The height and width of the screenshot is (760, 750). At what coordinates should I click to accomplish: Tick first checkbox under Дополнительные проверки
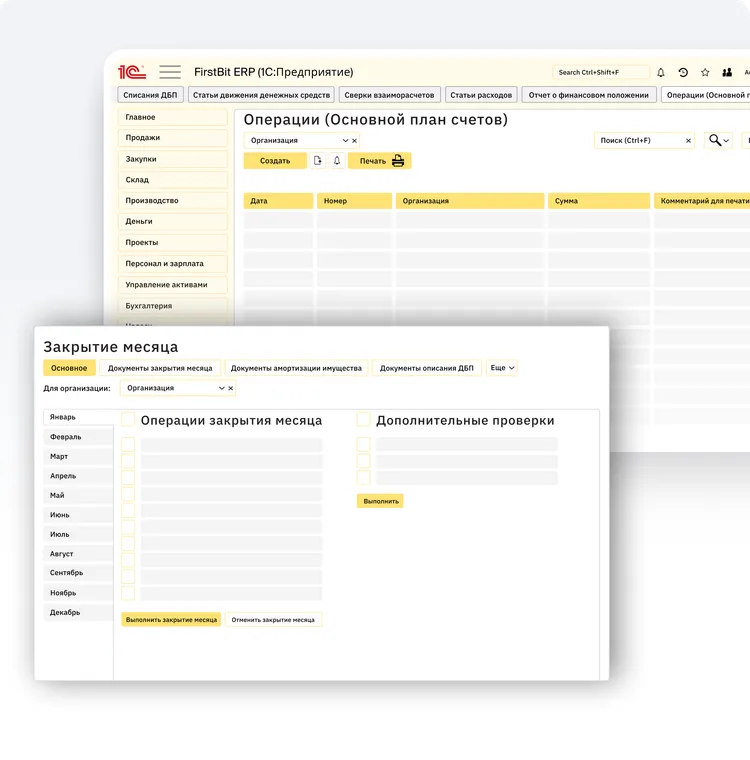(x=363, y=444)
